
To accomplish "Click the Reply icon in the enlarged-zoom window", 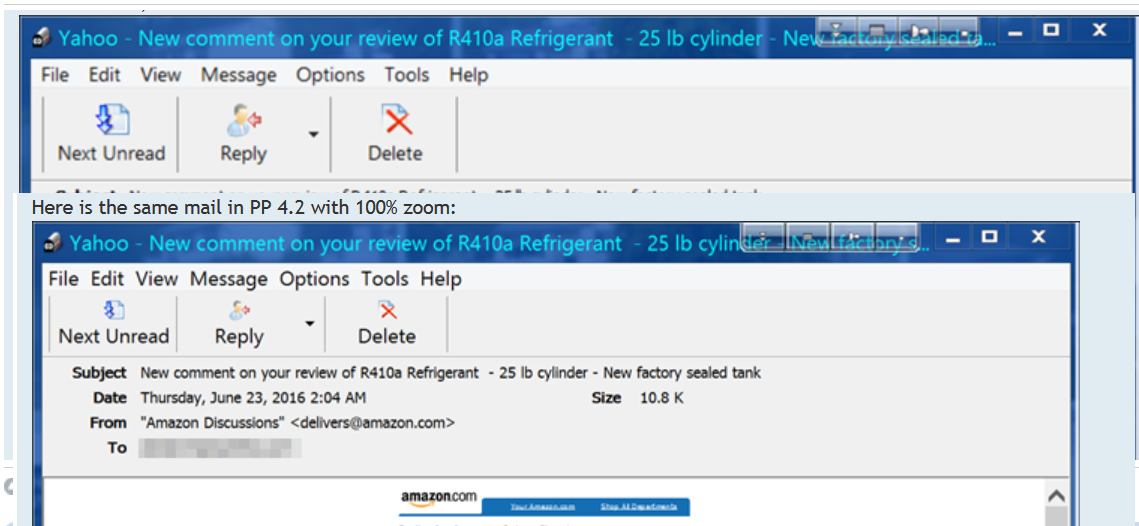I will click(243, 120).
